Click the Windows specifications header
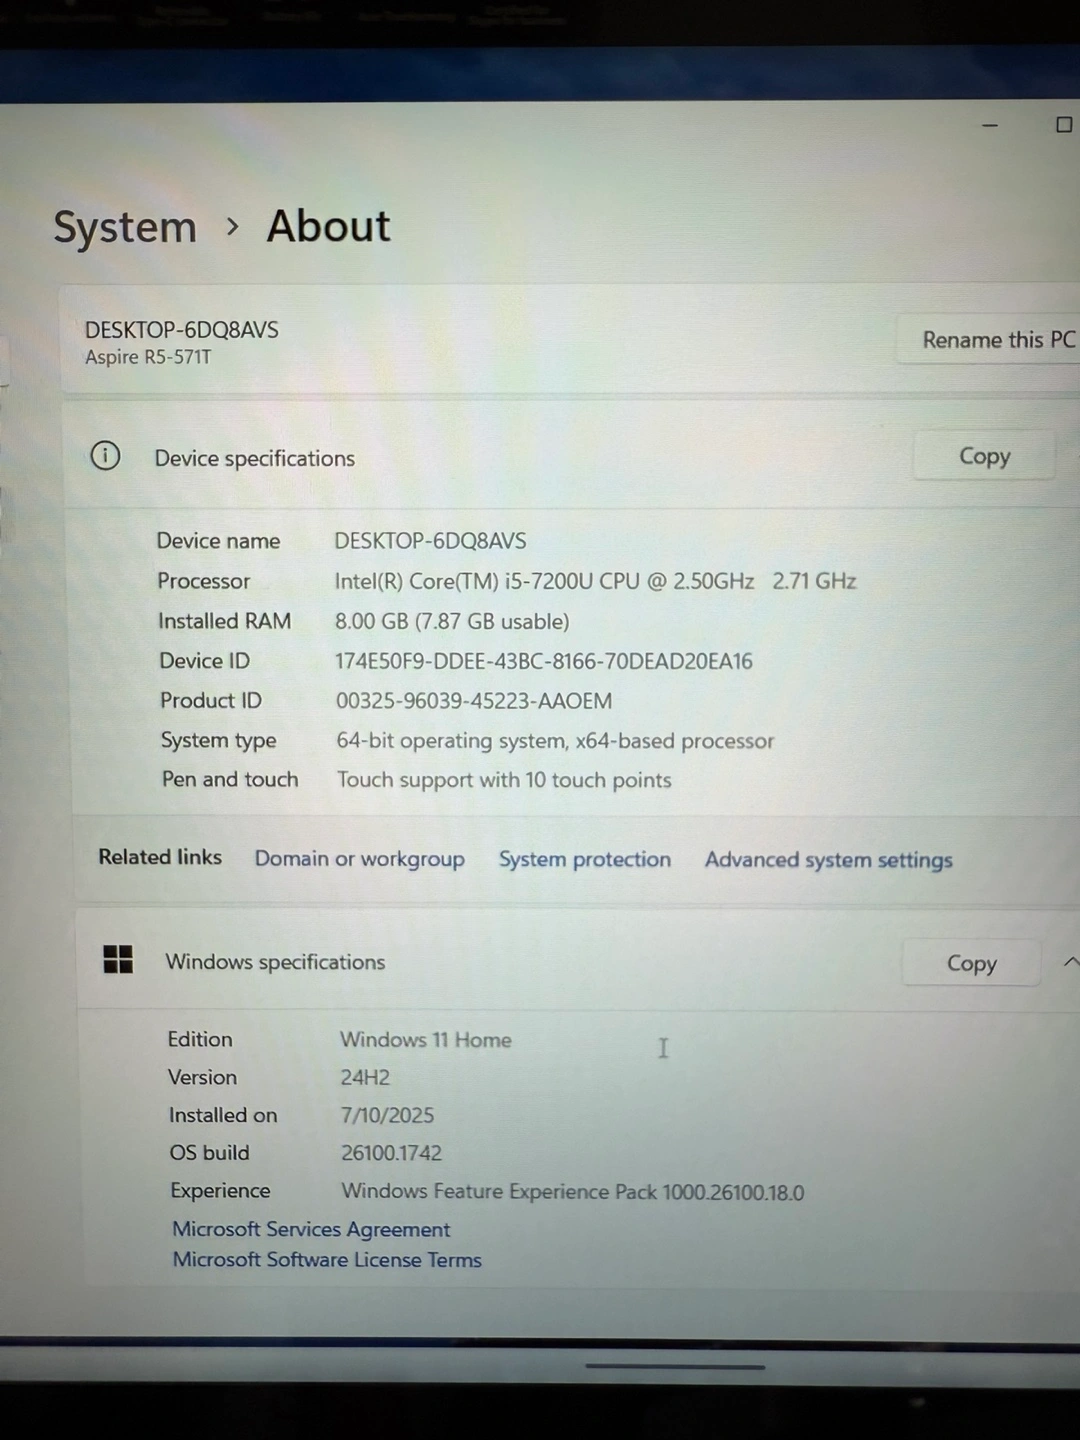This screenshot has width=1080, height=1440. point(275,962)
